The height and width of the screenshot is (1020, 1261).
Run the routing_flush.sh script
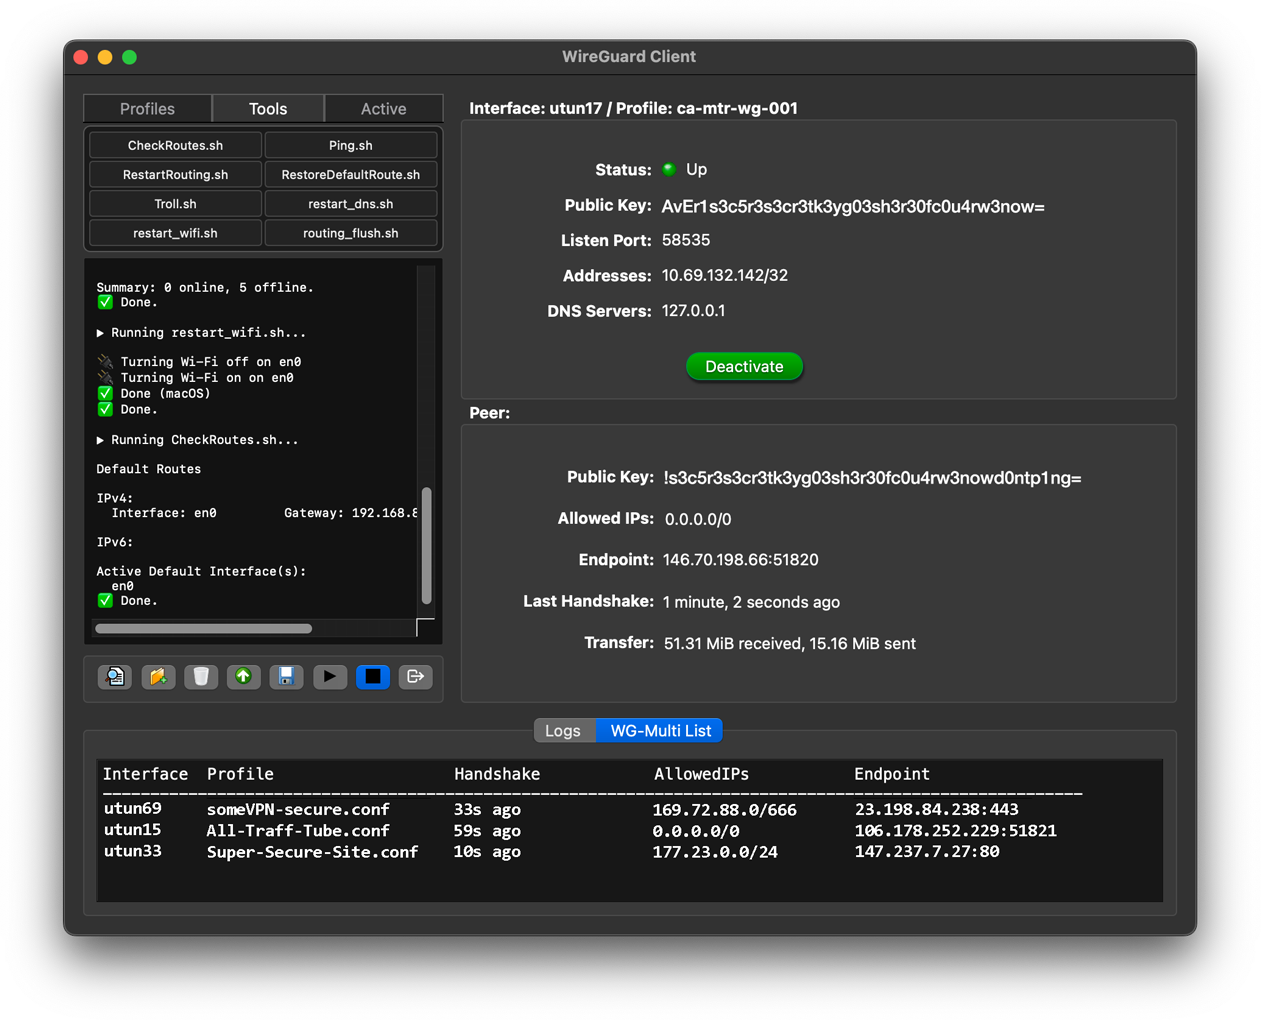point(351,233)
